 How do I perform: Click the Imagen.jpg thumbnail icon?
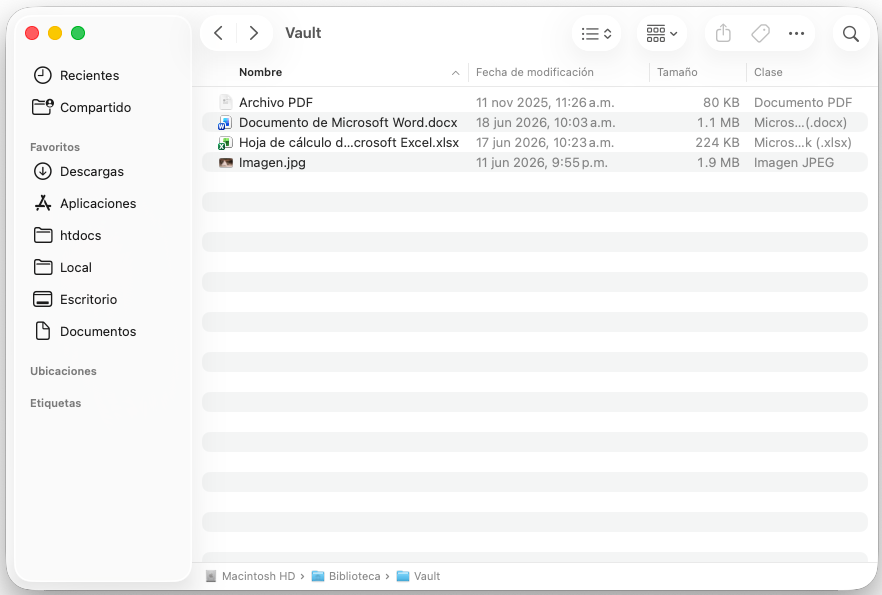[226, 163]
